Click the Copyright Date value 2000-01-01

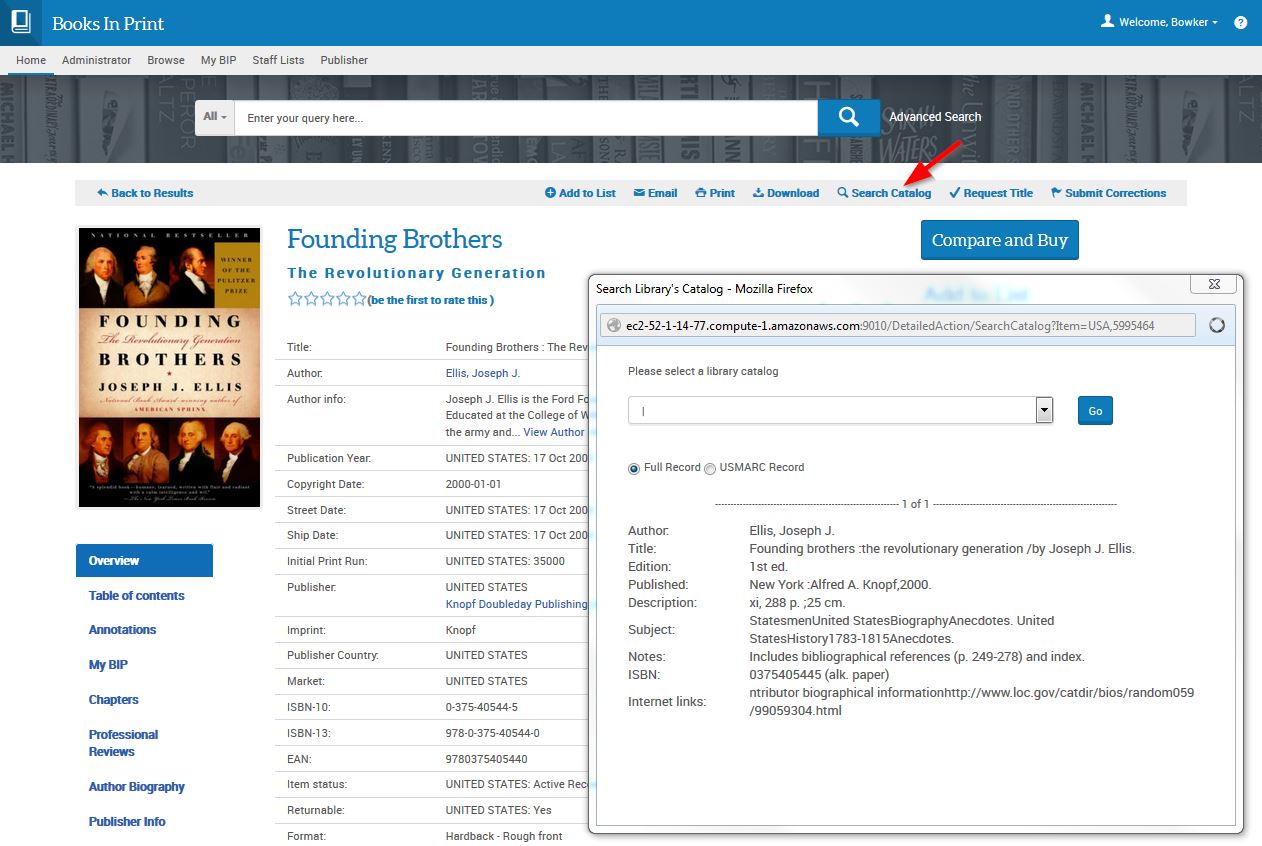474,484
